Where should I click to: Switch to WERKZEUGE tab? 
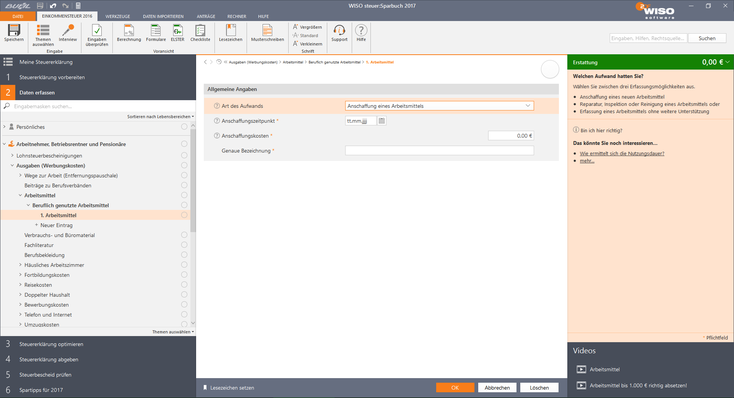click(117, 16)
